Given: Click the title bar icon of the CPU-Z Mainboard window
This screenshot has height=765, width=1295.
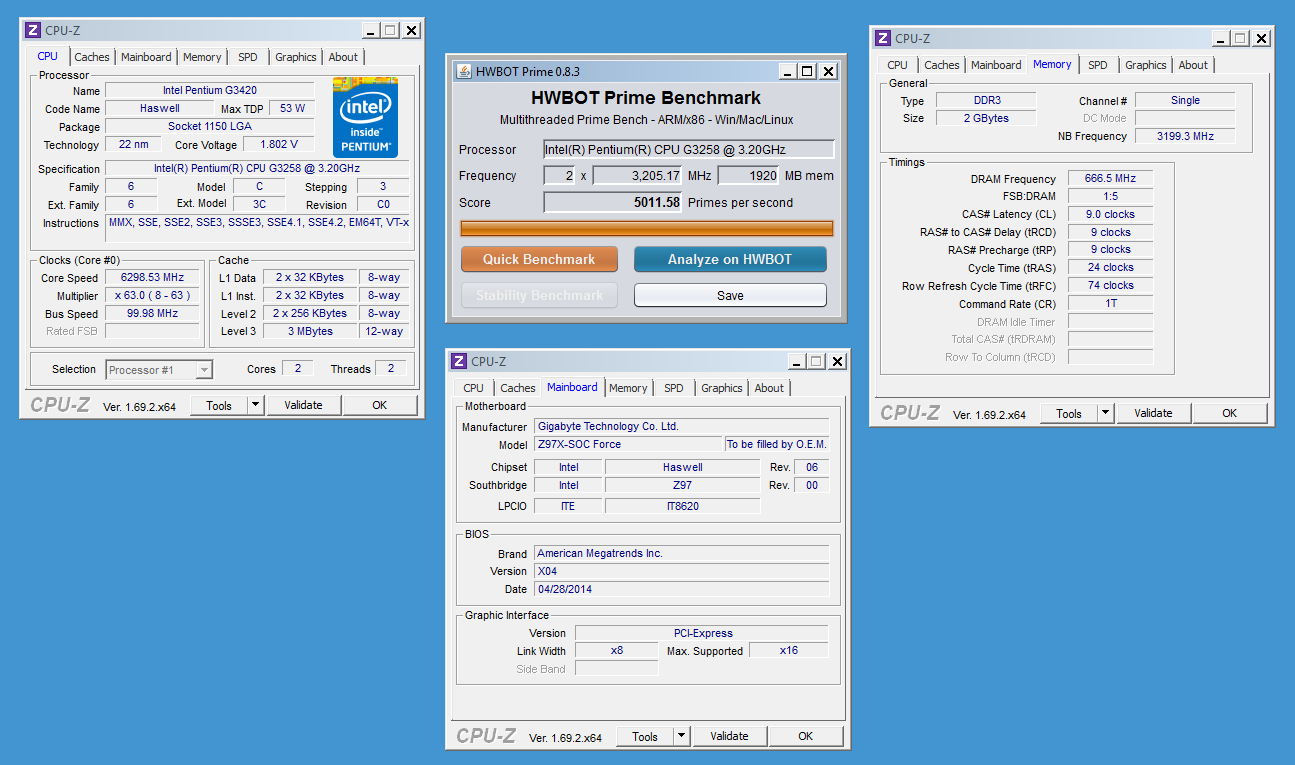Looking at the screenshot, I should [459, 361].
